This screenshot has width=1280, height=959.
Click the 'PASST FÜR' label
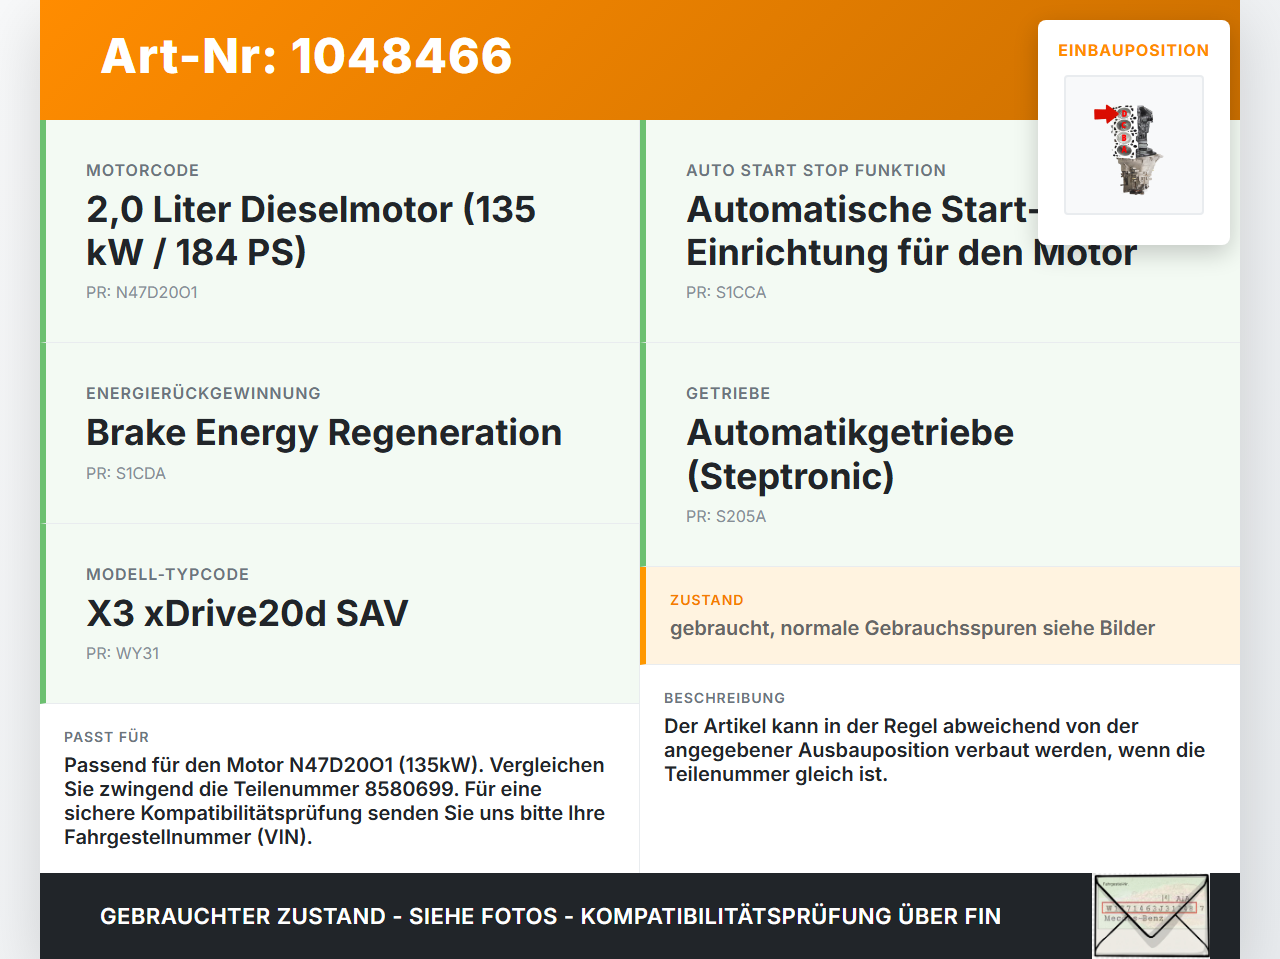(x=107, y=737)
